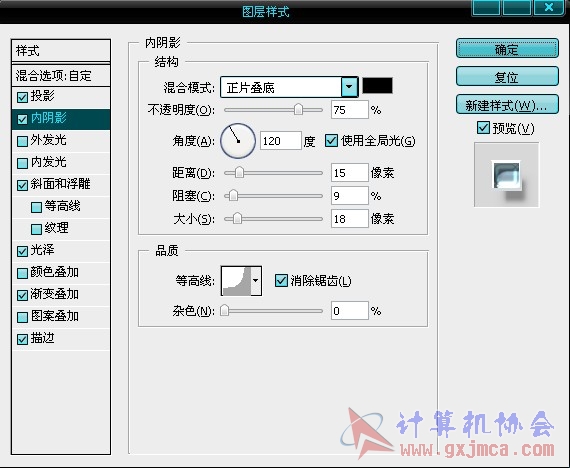Click the 确定 OK button
Screen dimensions: 570x468
(x=507, y=49)
